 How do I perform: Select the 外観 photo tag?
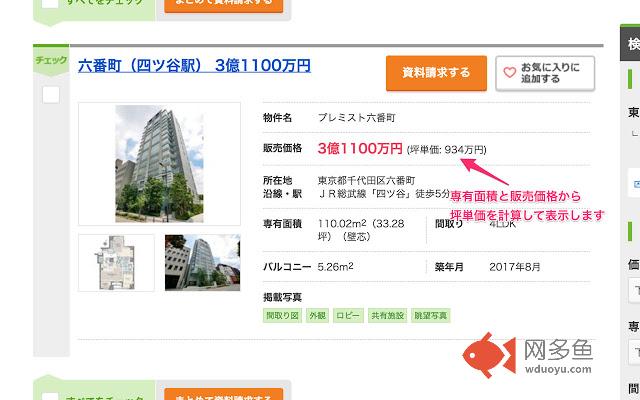[318, 316]
